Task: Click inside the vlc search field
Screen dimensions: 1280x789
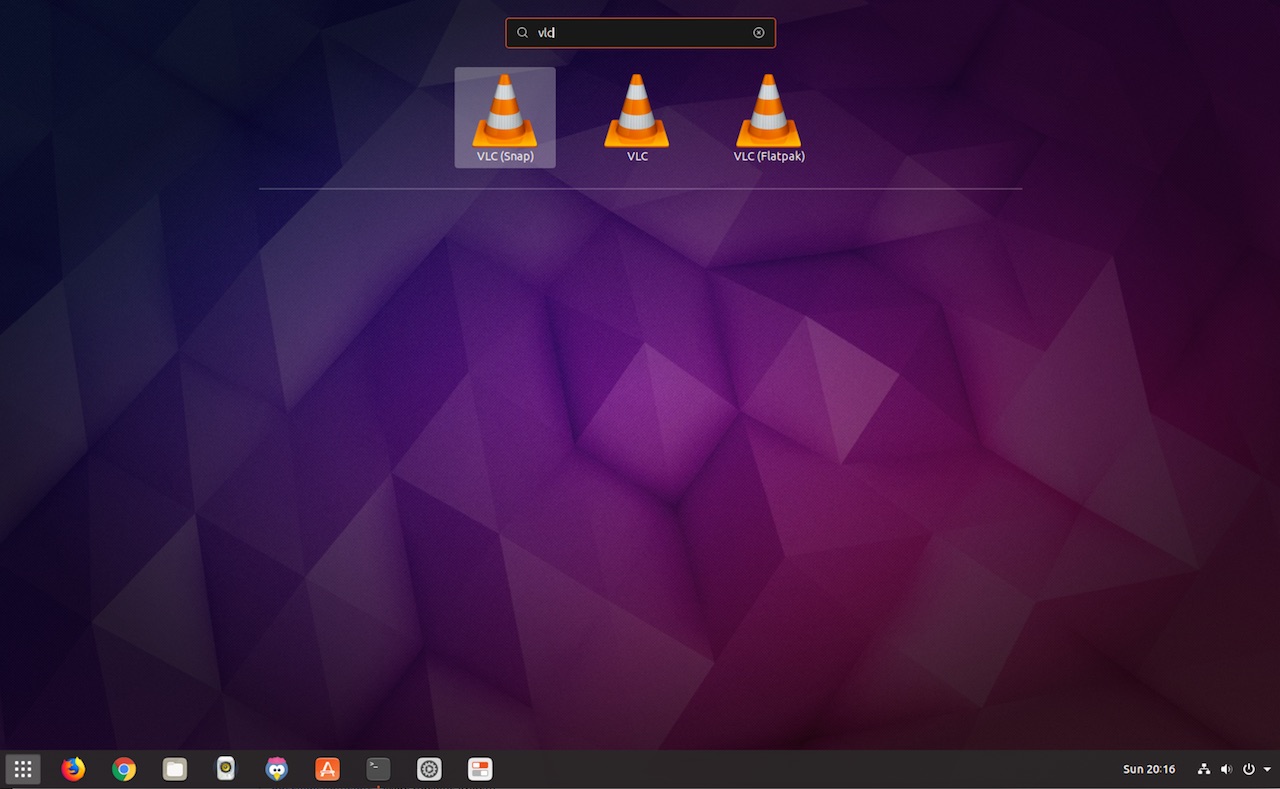Action: (640, 32)
